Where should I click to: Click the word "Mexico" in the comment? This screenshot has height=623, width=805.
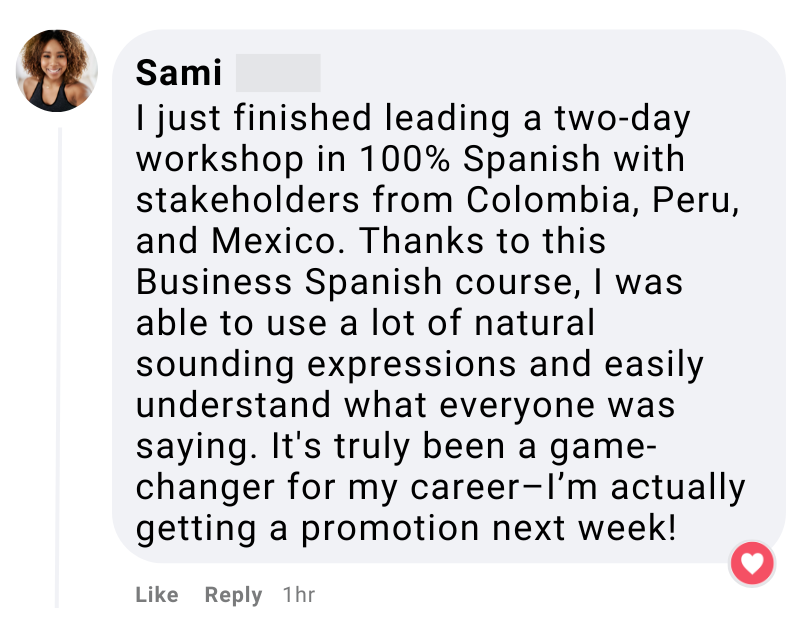[x=278, y=241]
